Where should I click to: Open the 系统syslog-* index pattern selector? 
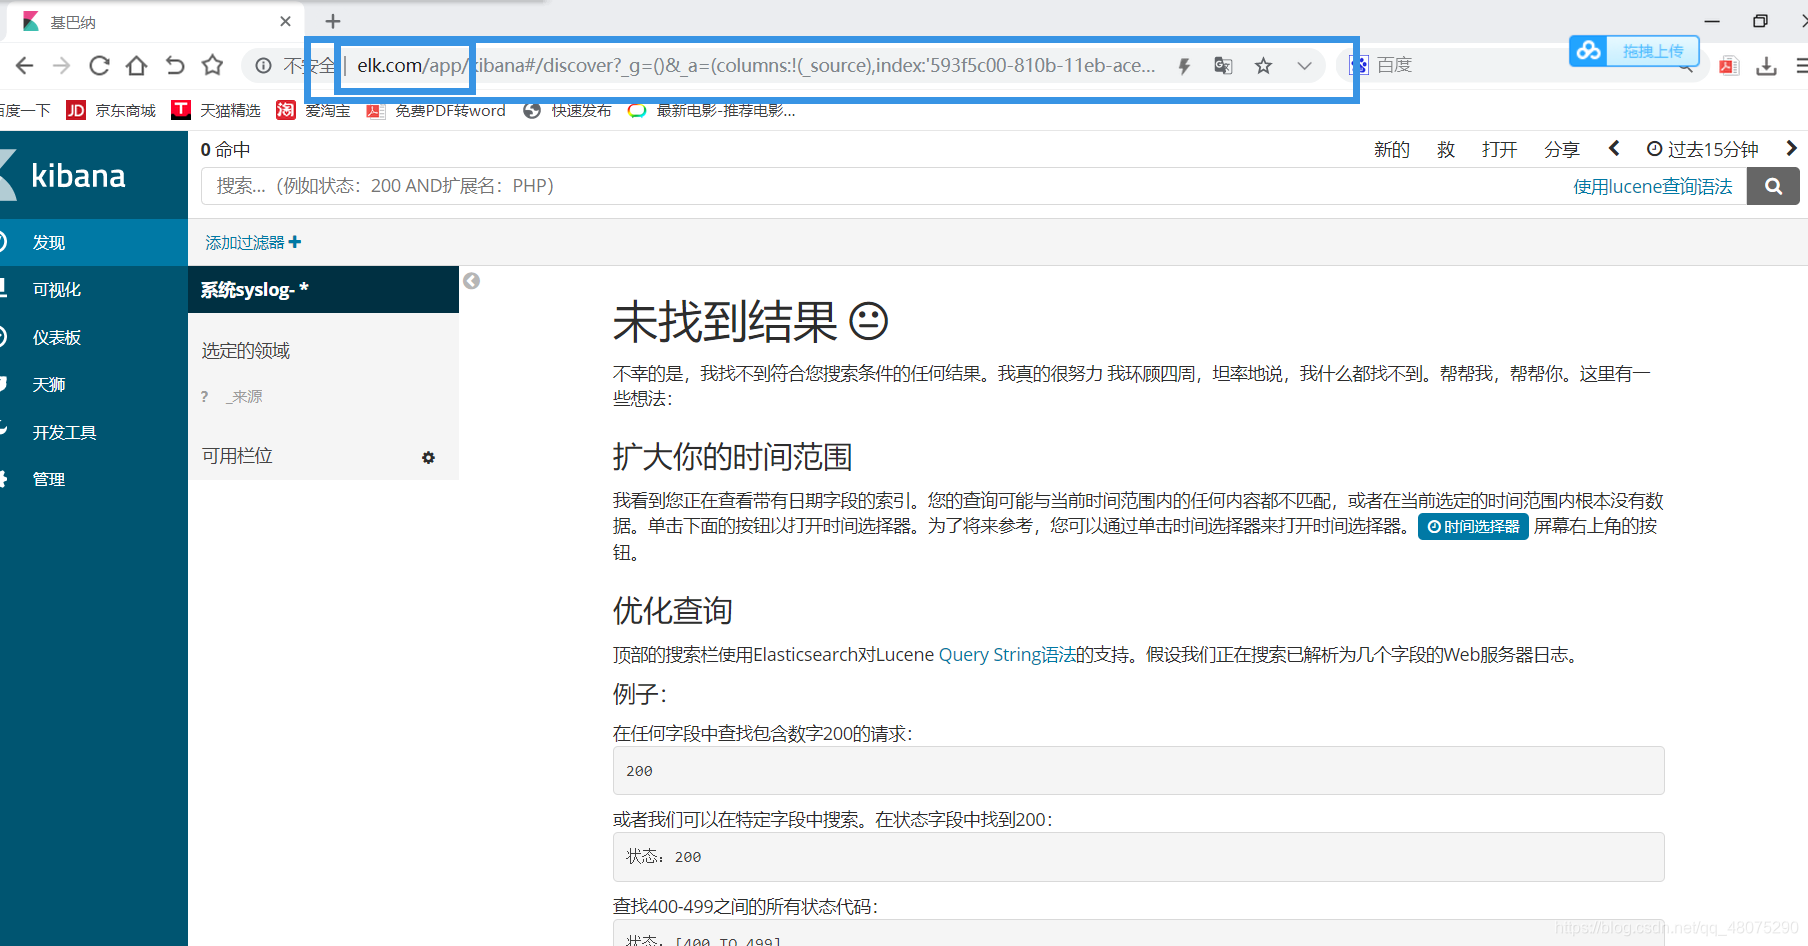coord(323,289)
